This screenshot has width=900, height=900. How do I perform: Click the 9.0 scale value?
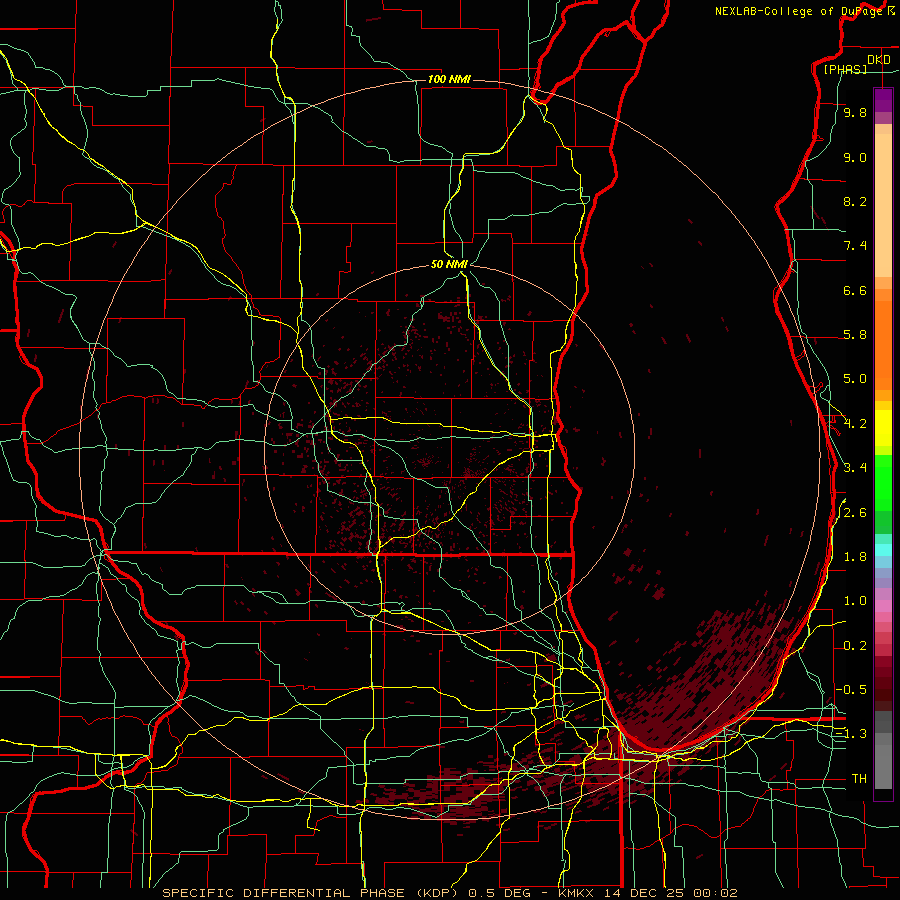(855, 157)
